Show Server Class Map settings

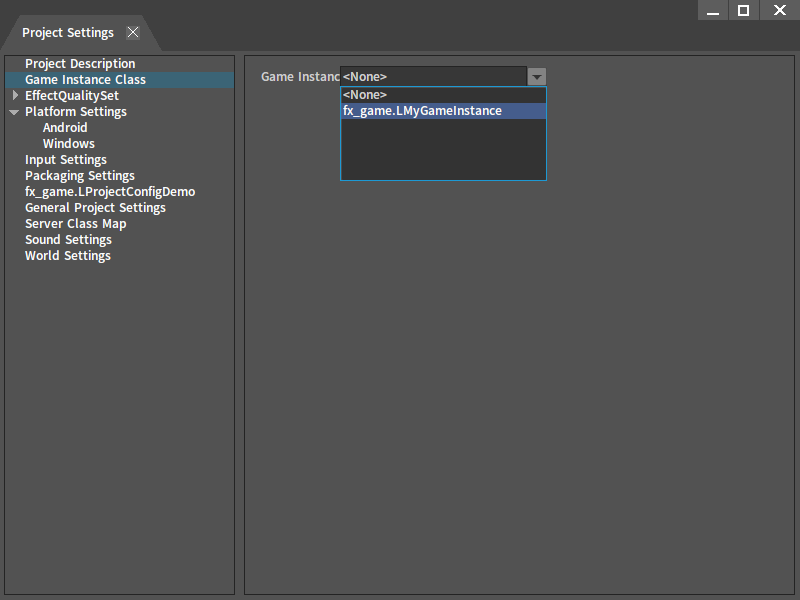pyautogui.click(x=75, y=224)
